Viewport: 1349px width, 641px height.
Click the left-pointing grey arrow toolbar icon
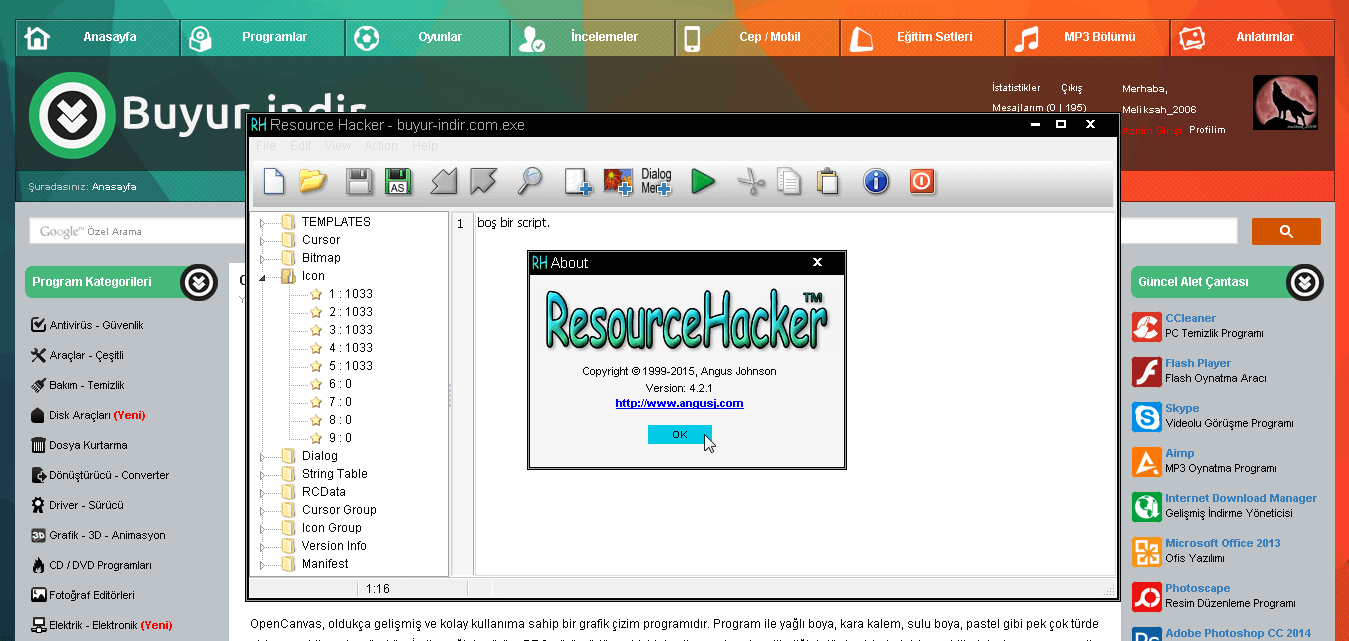[444, 181]
